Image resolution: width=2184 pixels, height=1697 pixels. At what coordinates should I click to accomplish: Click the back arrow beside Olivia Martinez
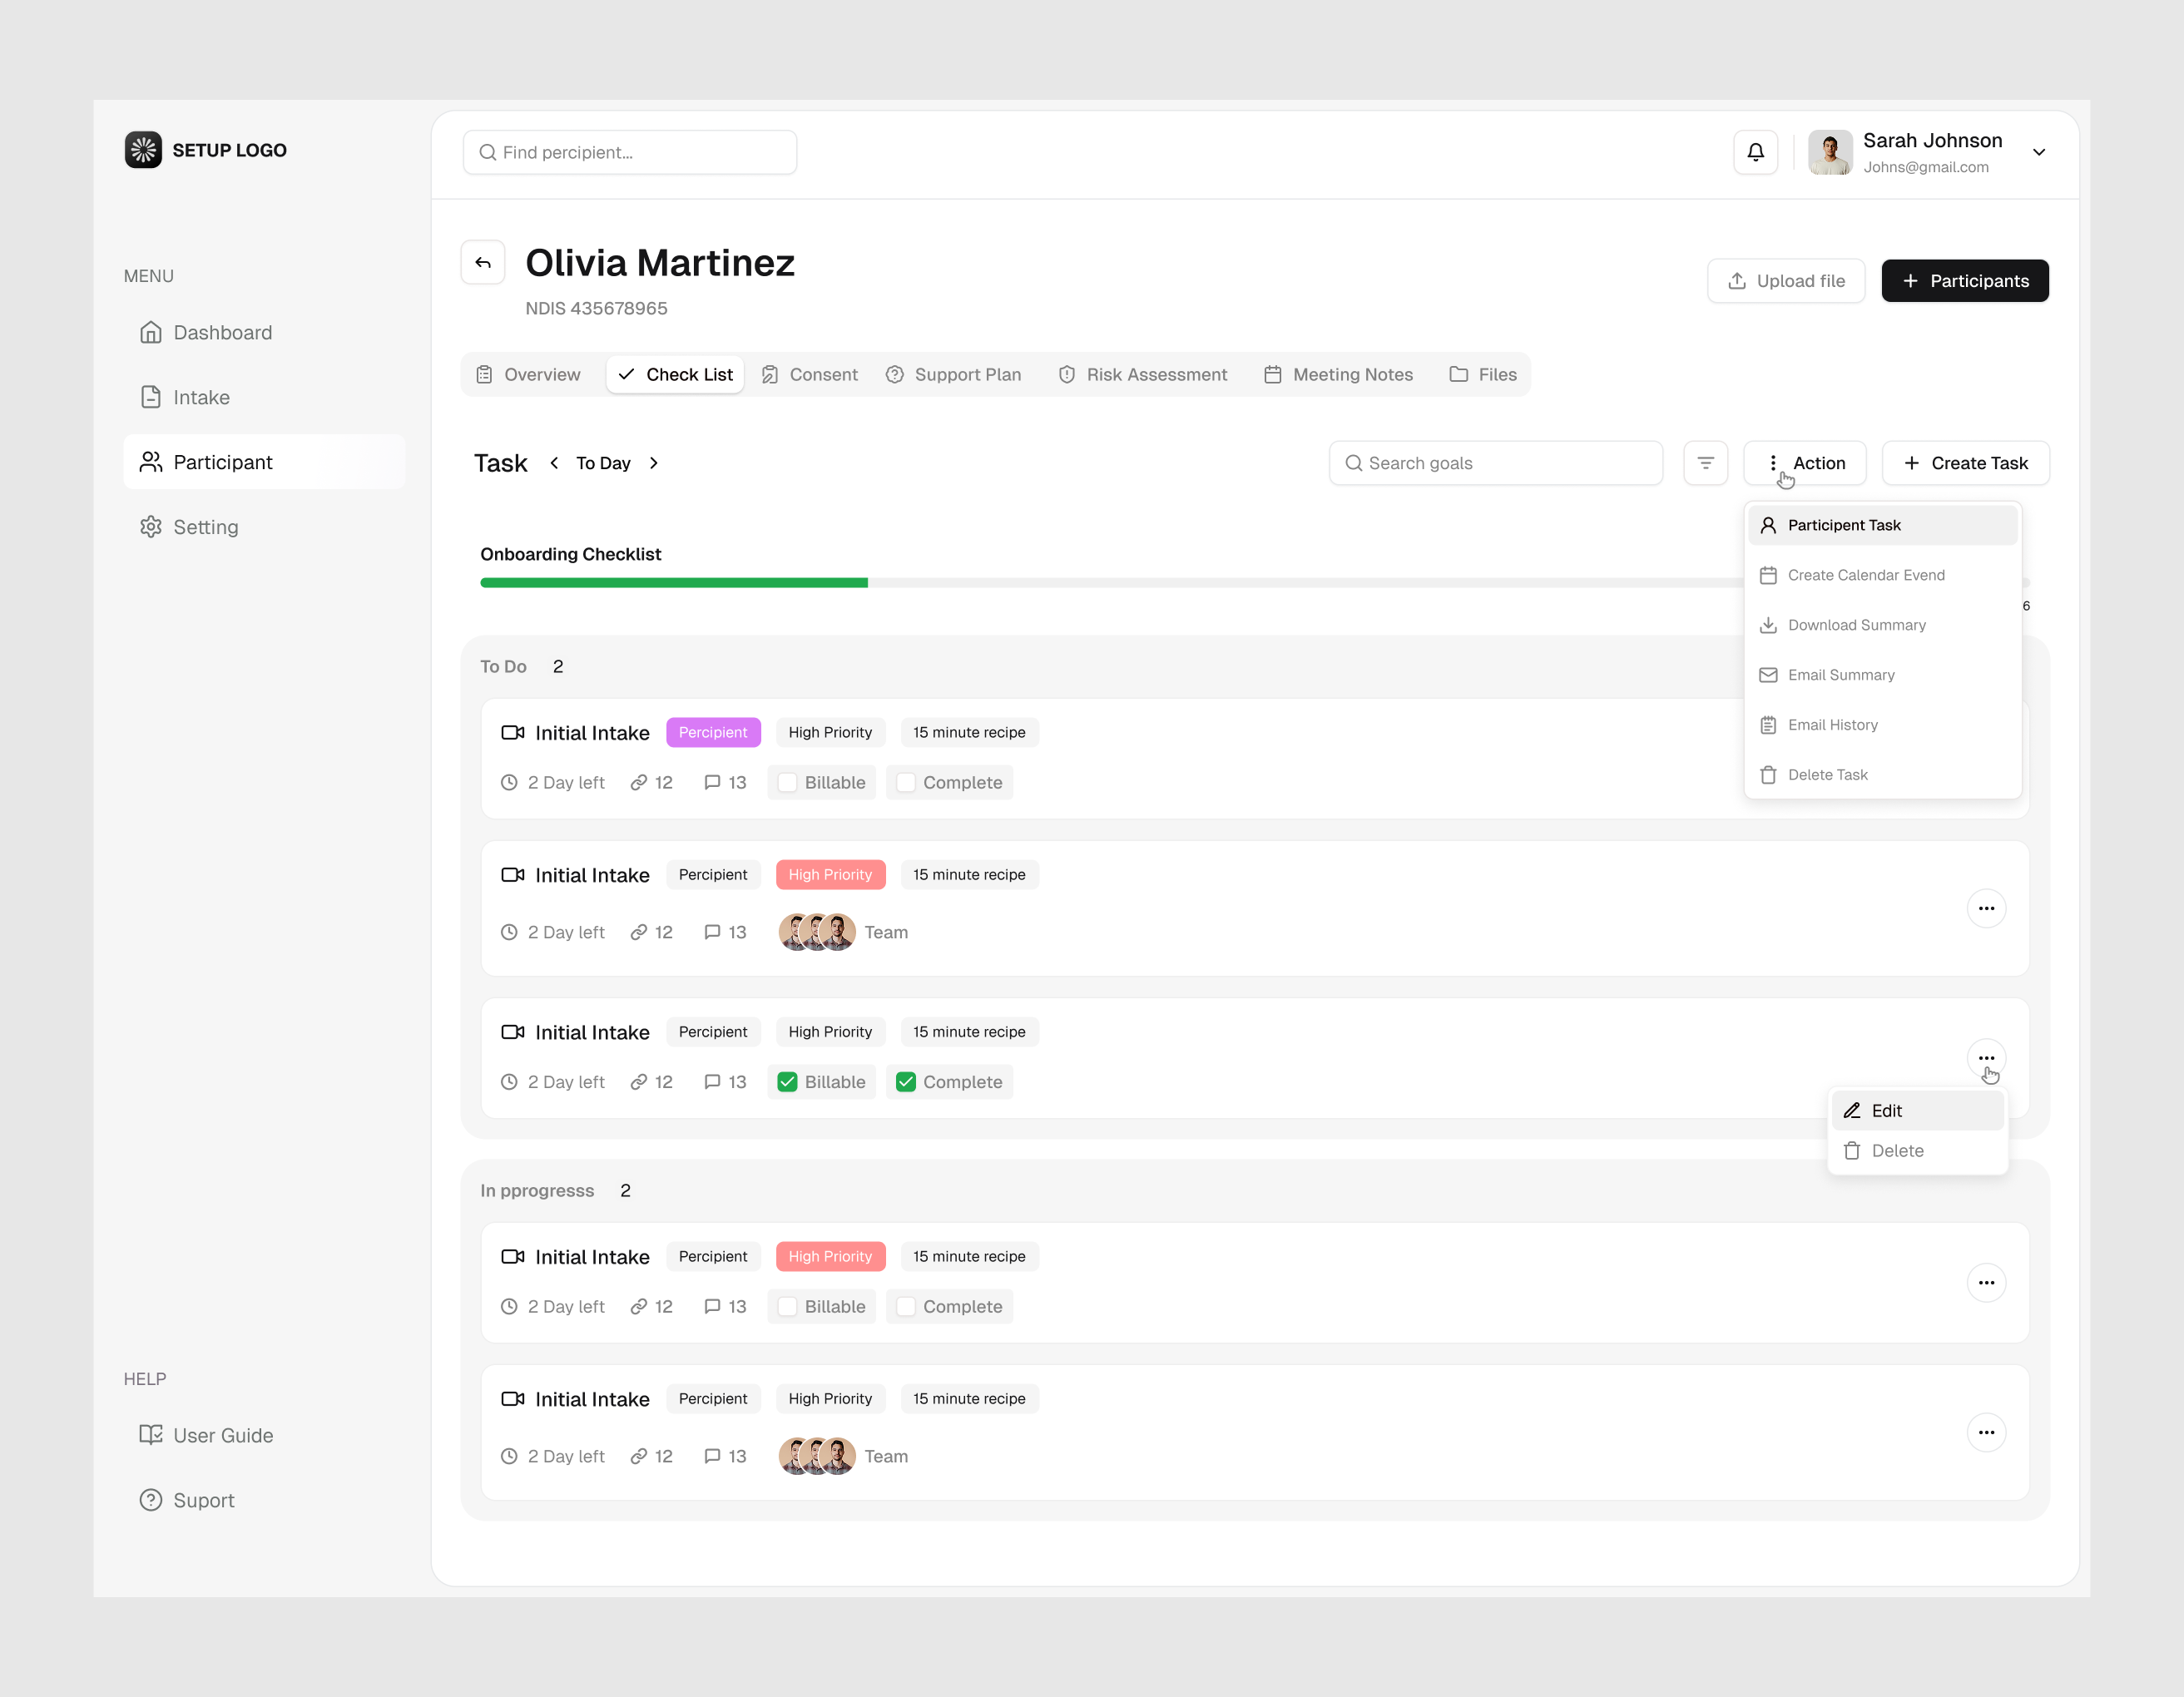click(x=483, y=261)
